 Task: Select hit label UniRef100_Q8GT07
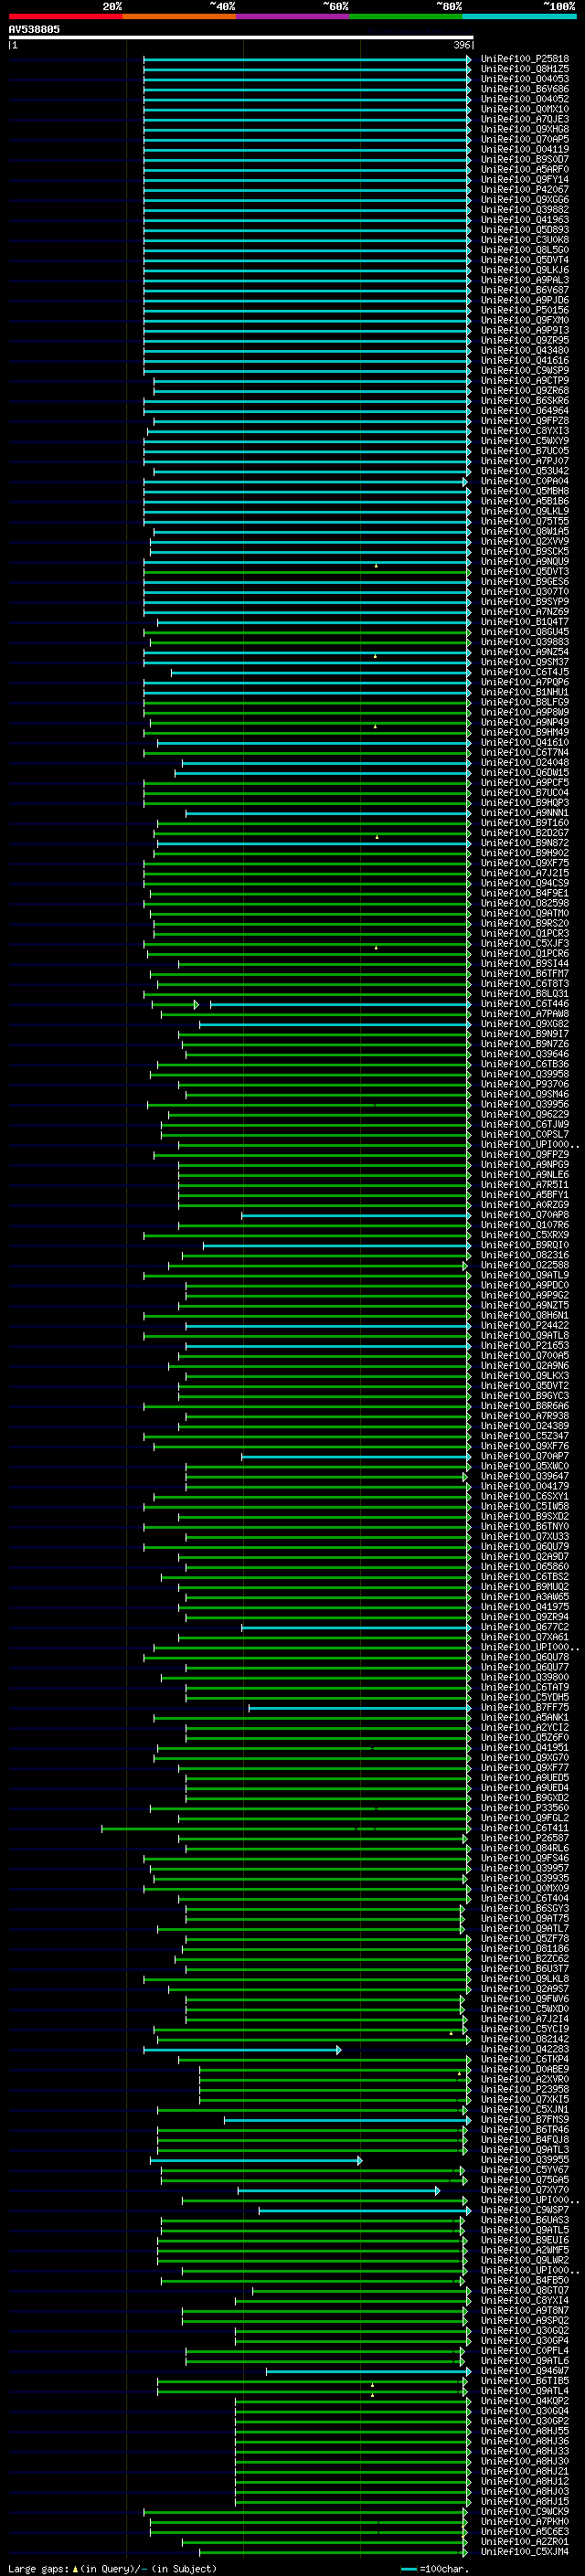(525, 2291)
